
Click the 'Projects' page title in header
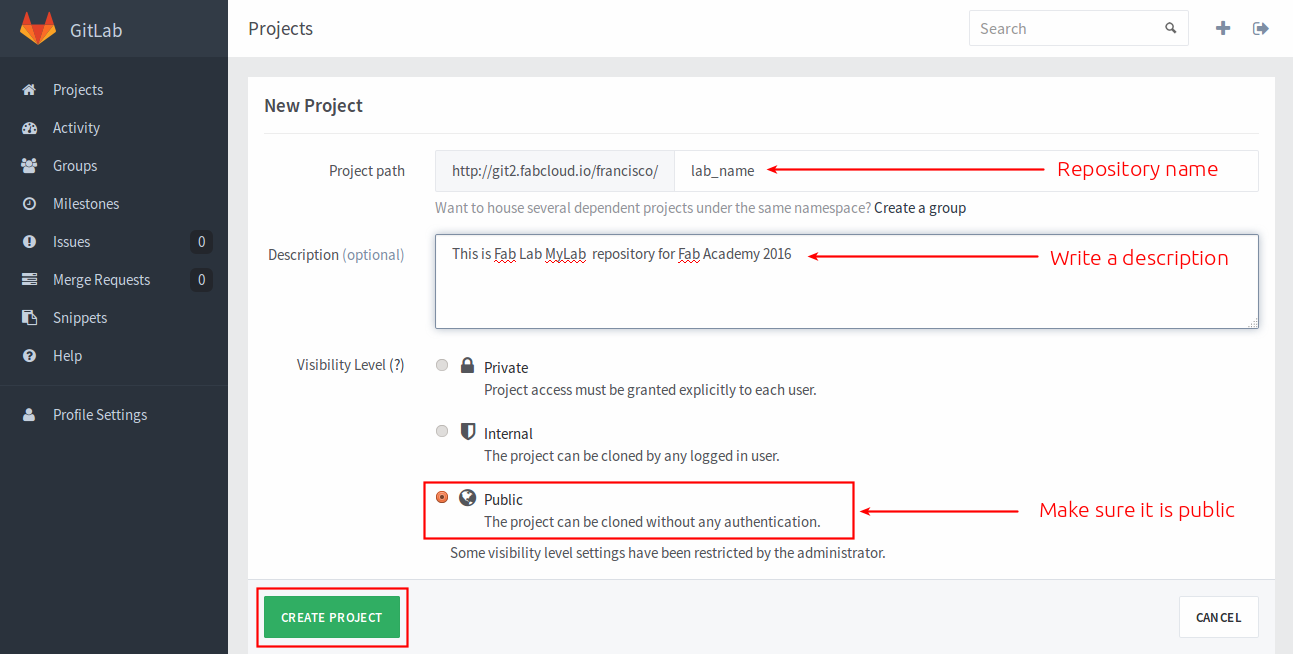[281, 29]
